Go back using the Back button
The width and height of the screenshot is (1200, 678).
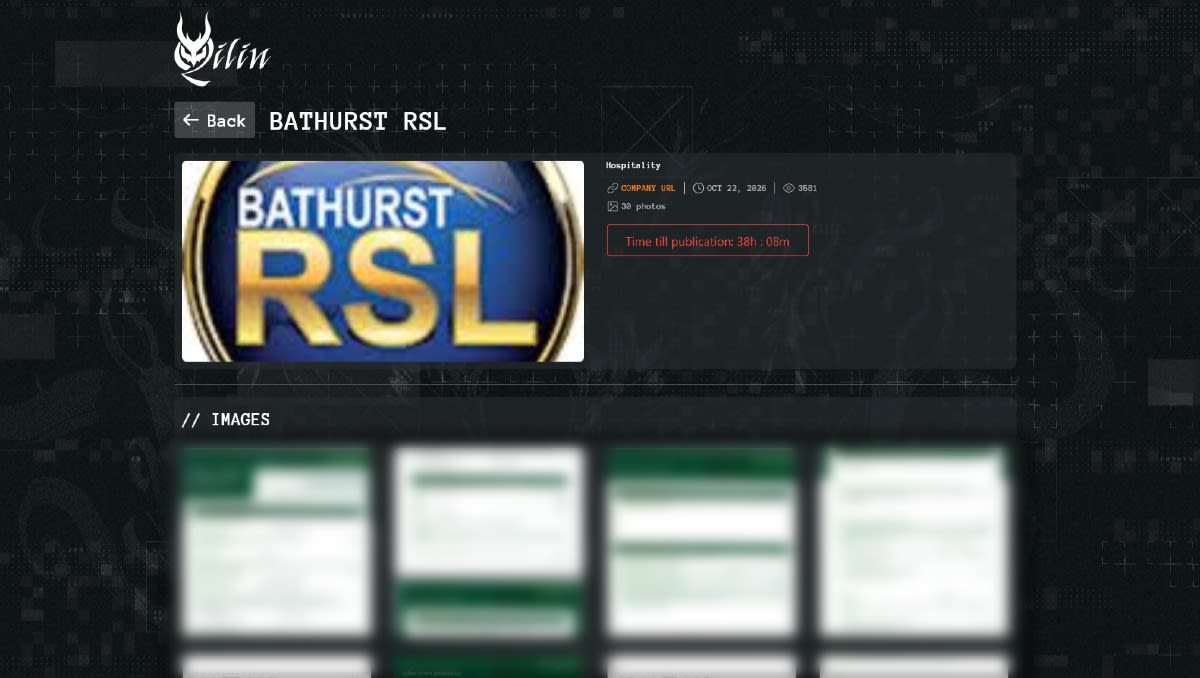click(214, 120)
